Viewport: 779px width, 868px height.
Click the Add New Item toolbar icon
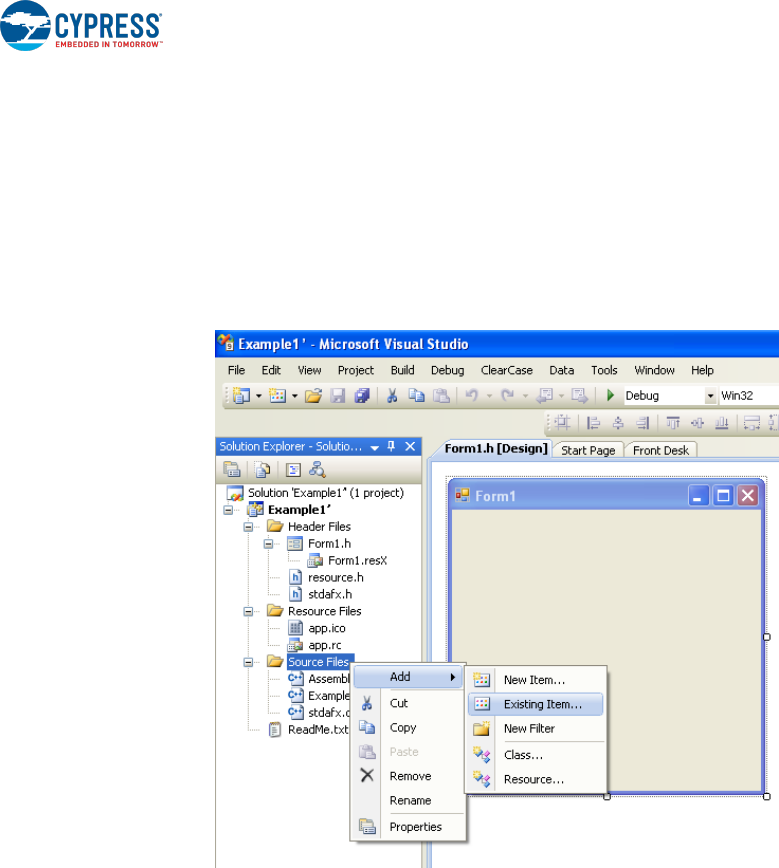277,395
